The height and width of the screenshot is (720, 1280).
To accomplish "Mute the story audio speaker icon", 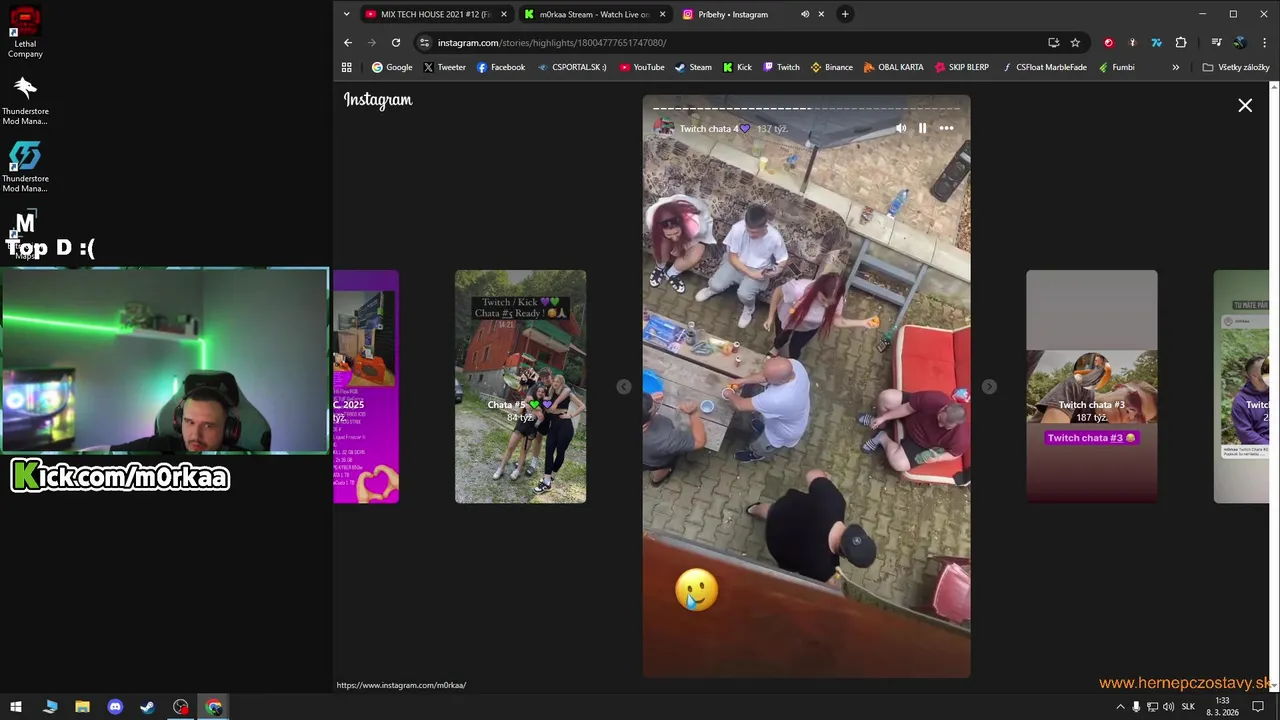I will click(900, 128).
